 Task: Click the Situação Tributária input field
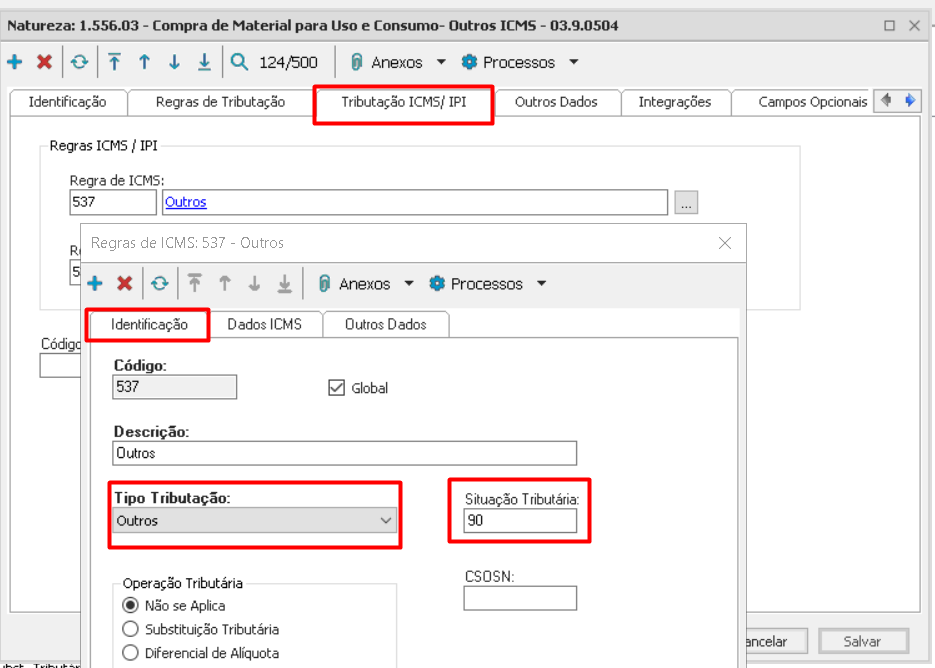(520, 521)
